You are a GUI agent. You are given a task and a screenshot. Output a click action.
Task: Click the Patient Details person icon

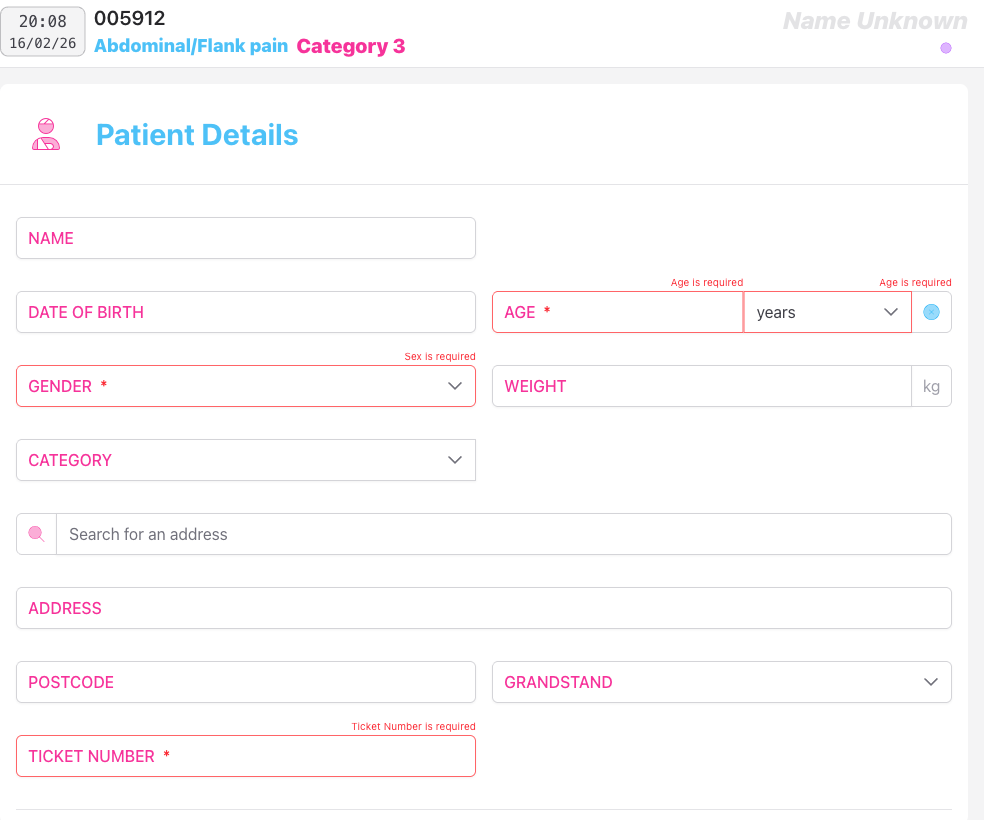click(x=44, y=135)
